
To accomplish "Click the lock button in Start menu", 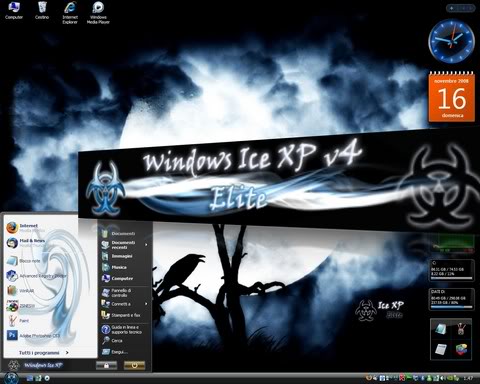I will pyautogui.click(x=106, y=365).
